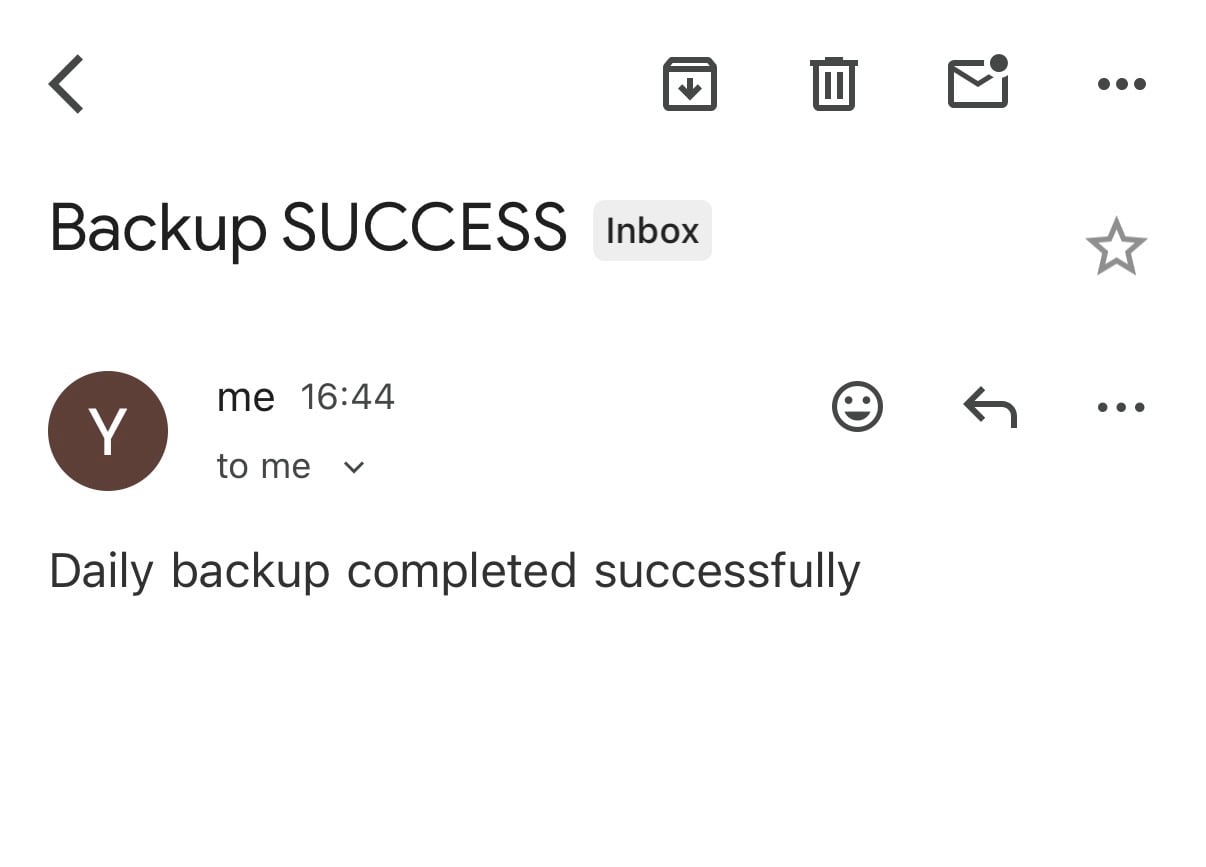
Task: Open the sender profile by clicking 'me'
Action: [x=245, y=396]
